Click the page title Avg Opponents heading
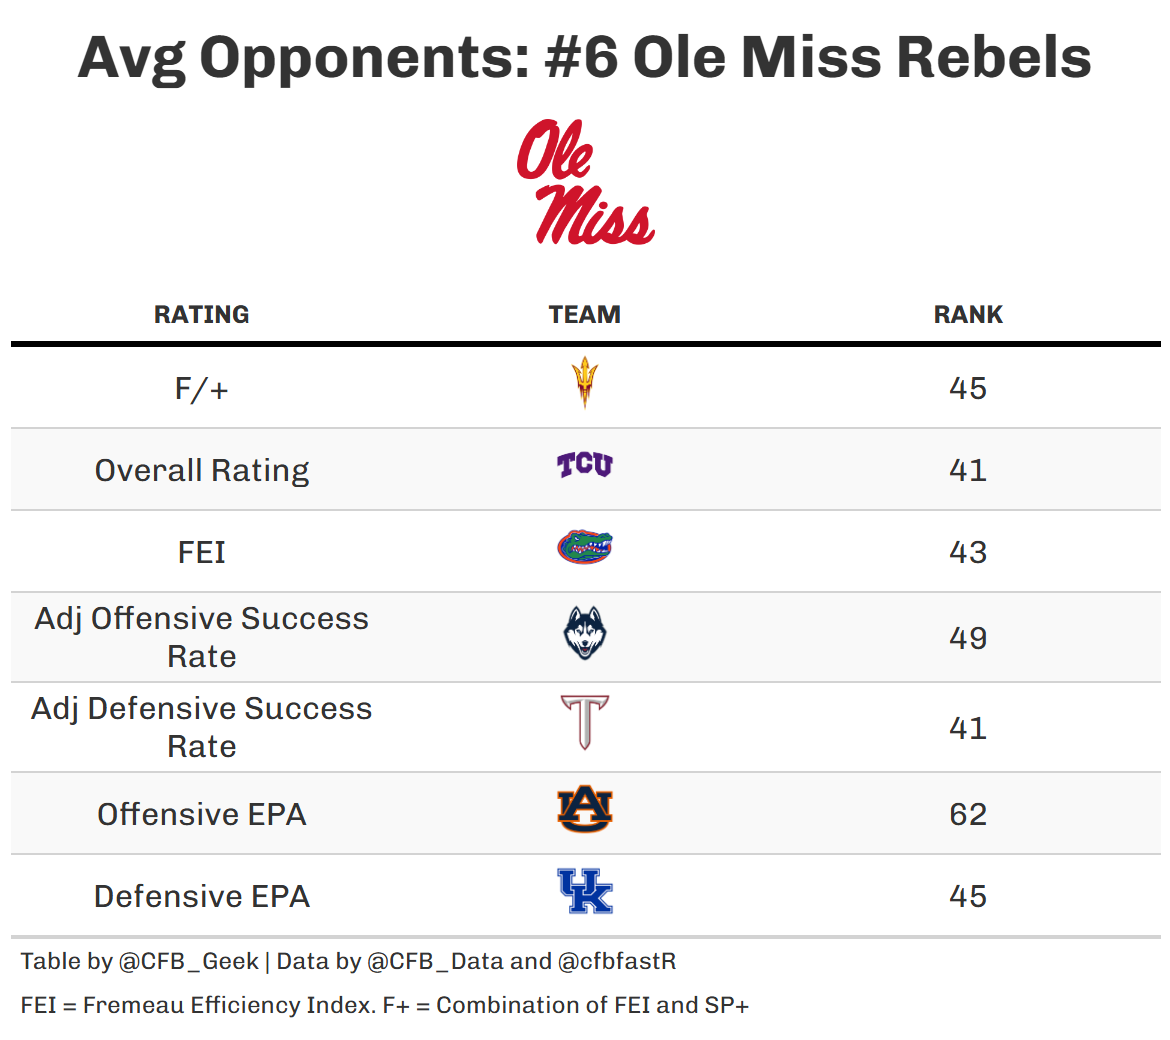The height and width of the screenshot is (1040, 1170). (x=585, y=56)
